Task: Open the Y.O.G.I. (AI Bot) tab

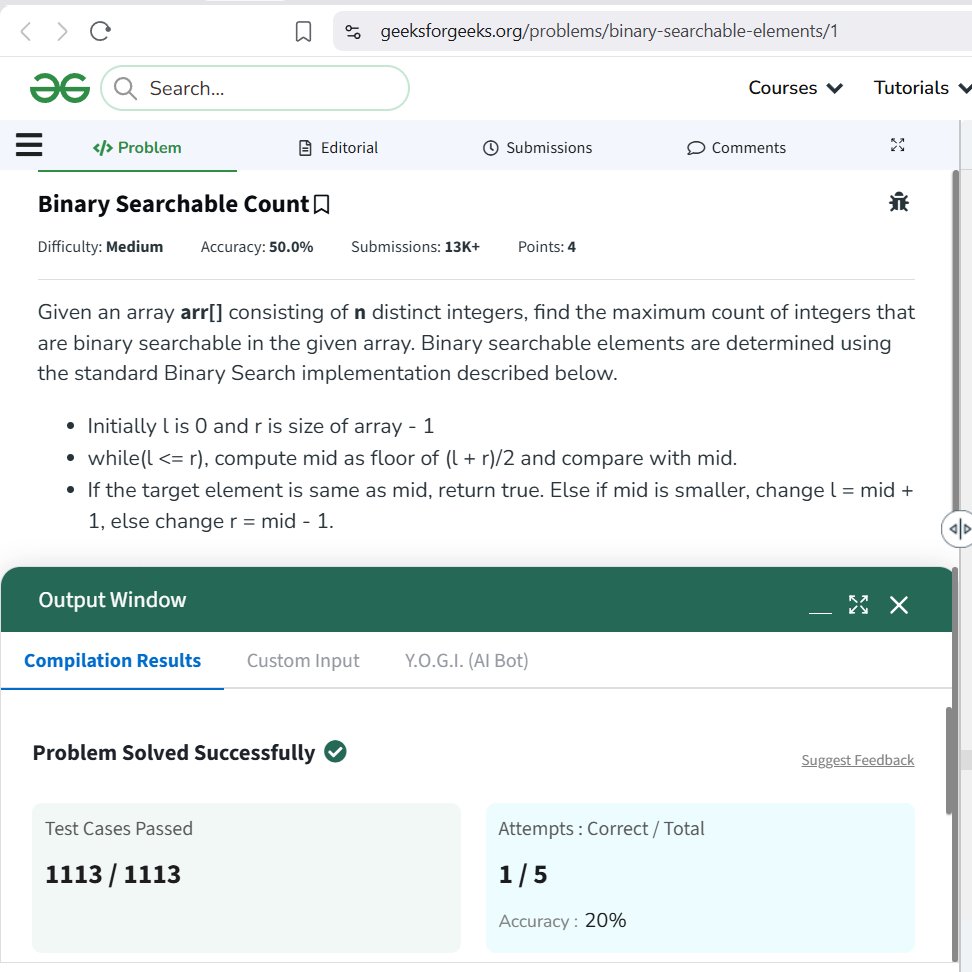Action: (466, 661)
